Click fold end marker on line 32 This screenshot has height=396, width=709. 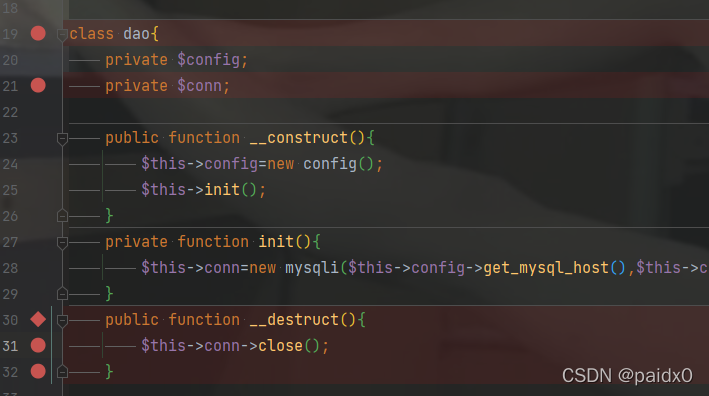point(62,372)
